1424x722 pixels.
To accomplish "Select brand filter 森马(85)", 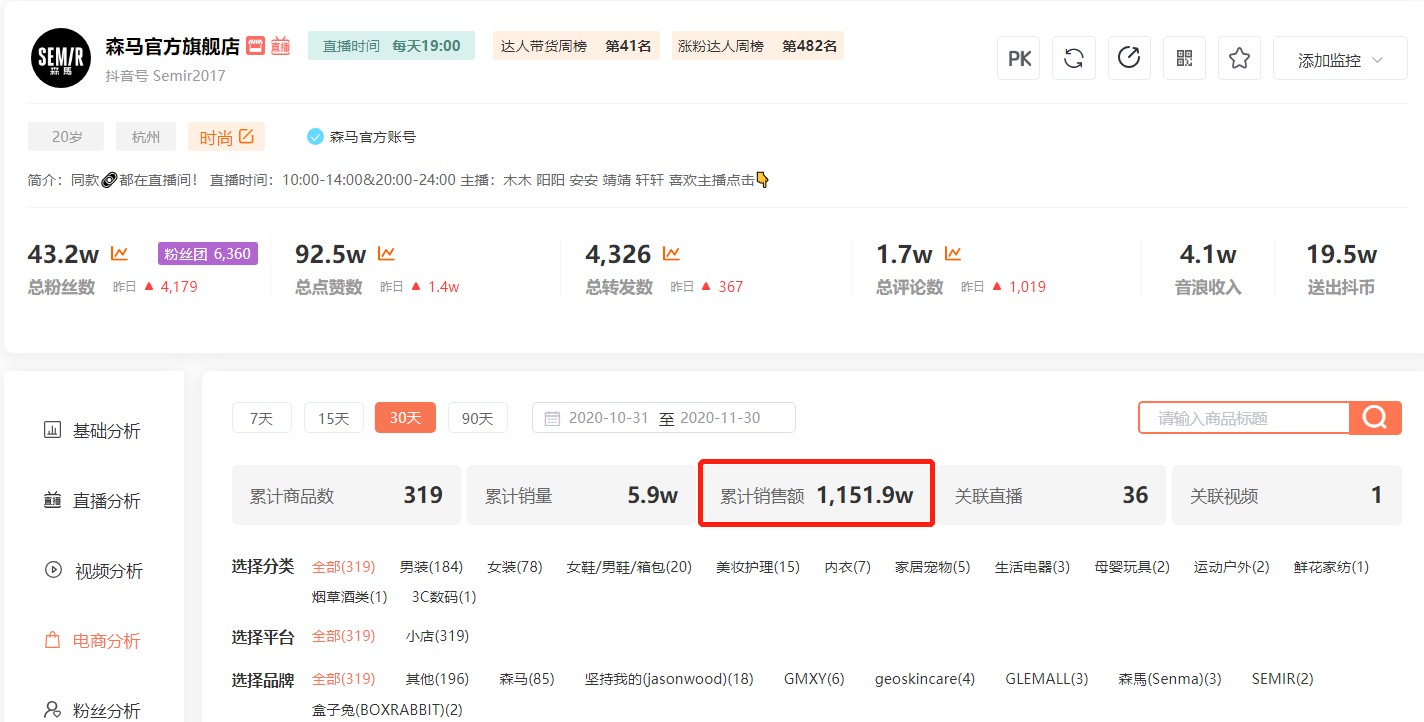I will pos(527,679).
